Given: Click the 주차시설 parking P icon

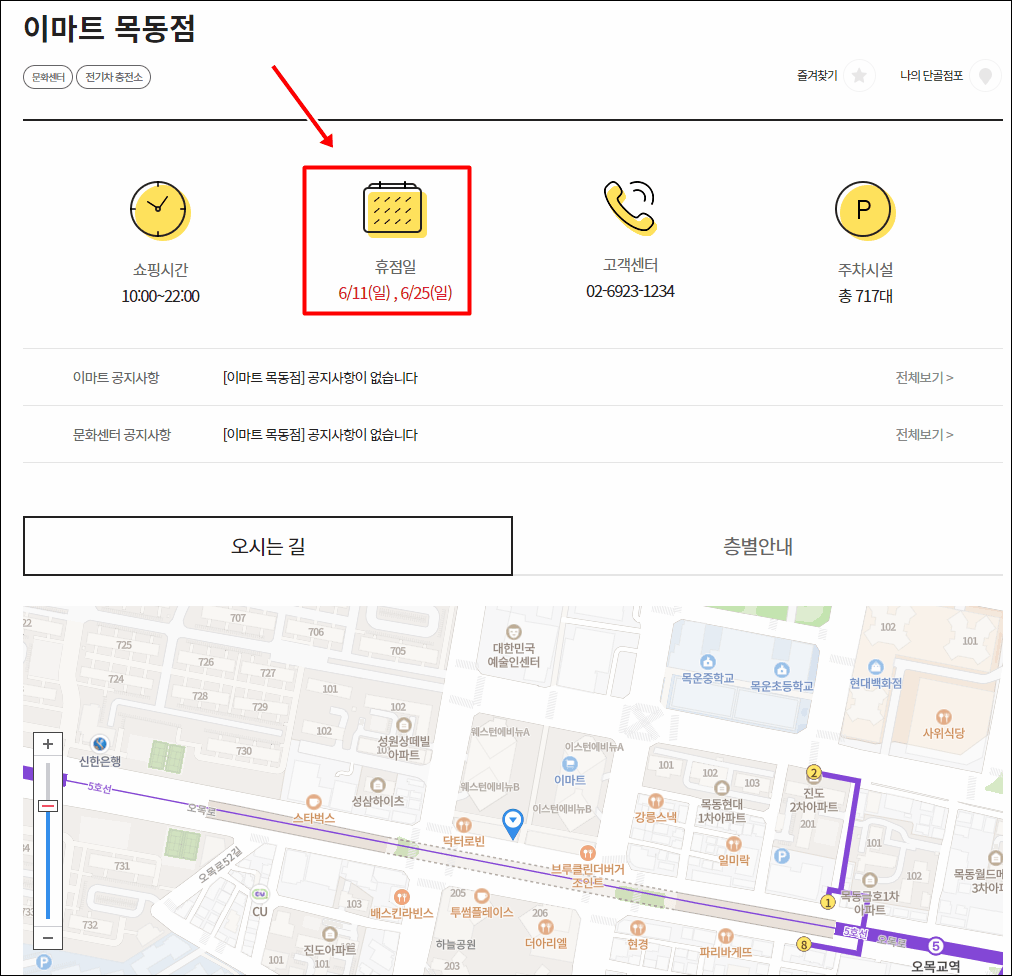Looking at the screenshot, I should (865, 210).
